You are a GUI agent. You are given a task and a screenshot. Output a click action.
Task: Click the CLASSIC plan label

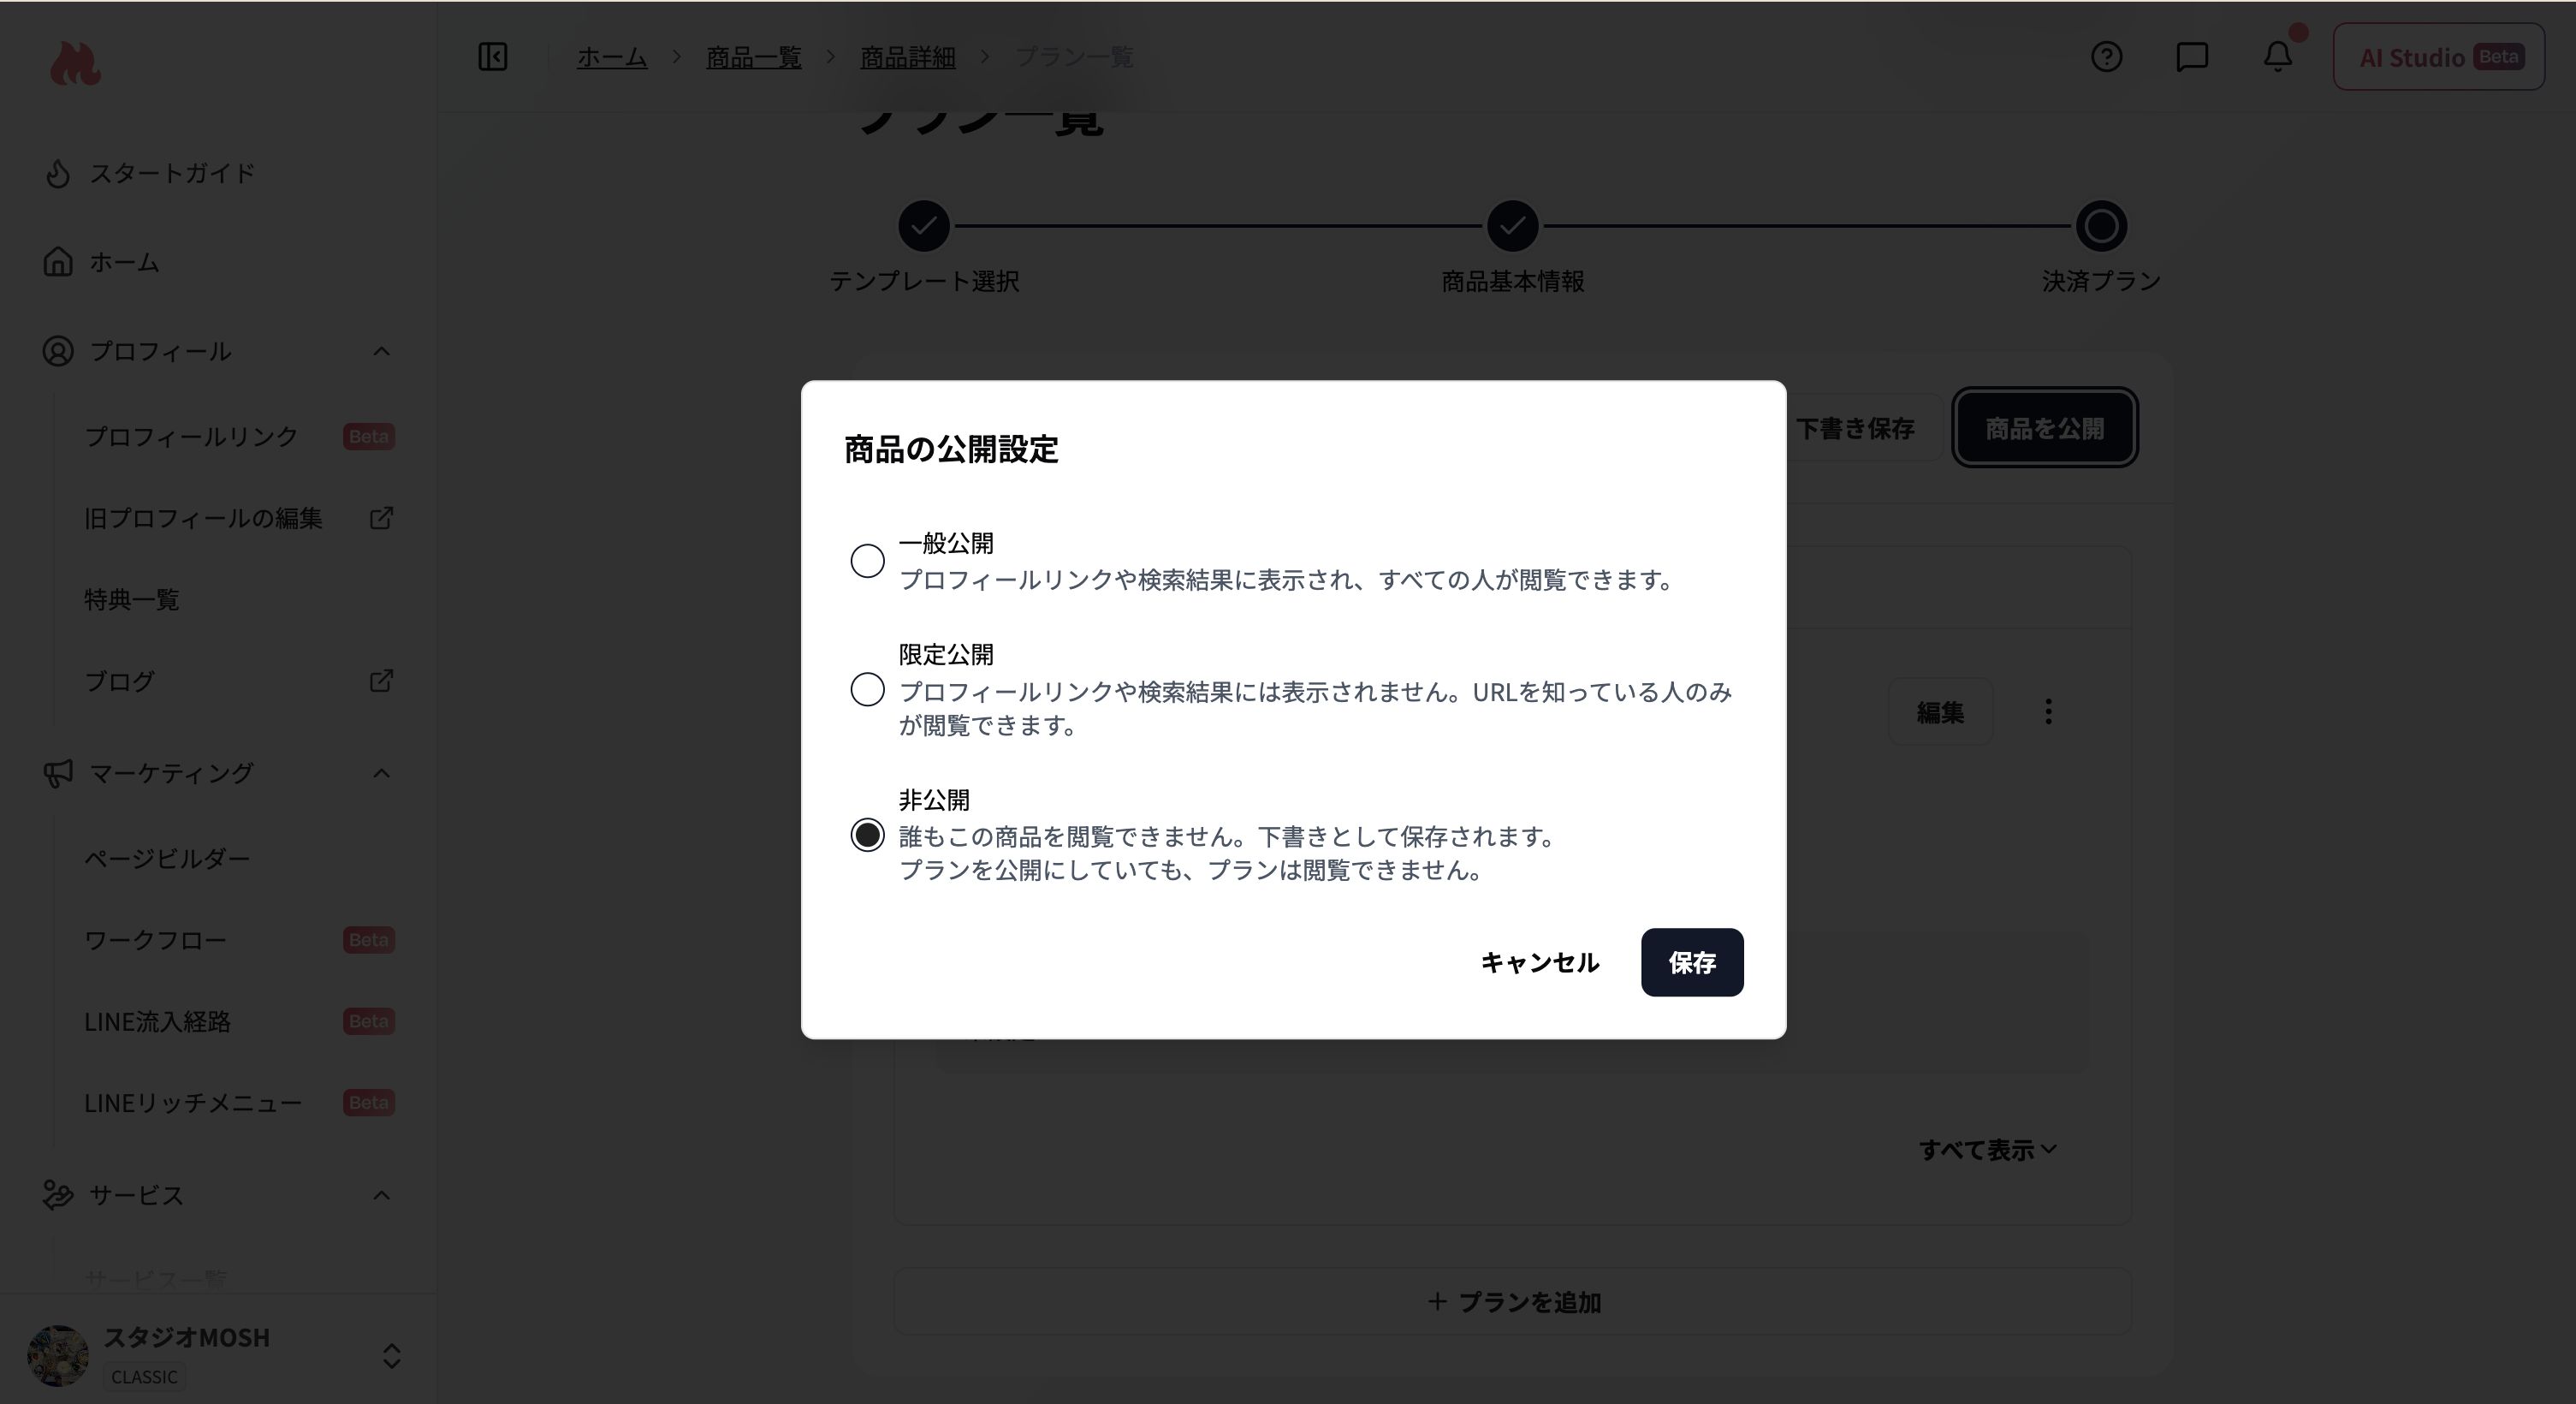(x=144, y=1377)
